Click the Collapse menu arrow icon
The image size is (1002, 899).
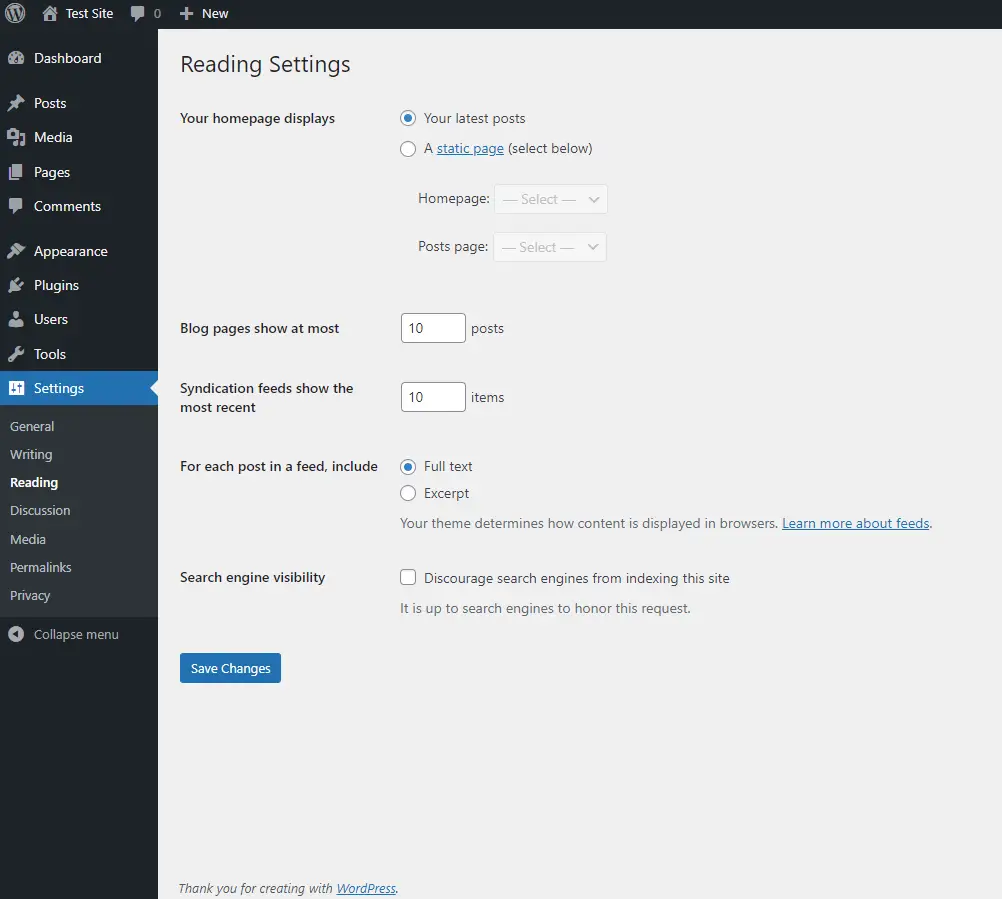pos(16,634)
